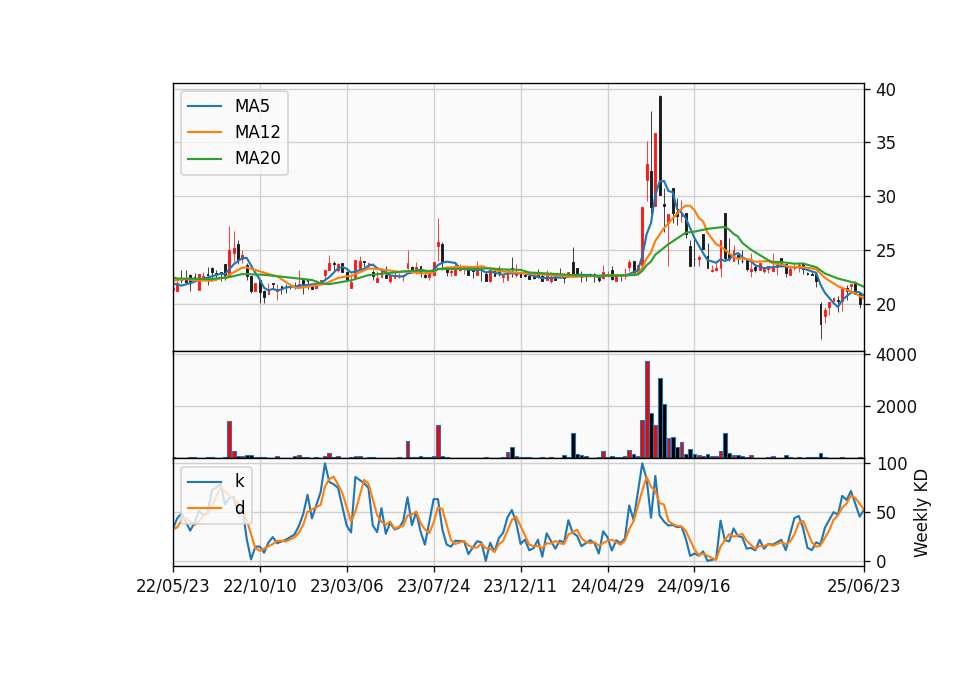Screen dimensions: 960x690
Task: Click the MA20 legend label
Action: [x=257, y=158]
